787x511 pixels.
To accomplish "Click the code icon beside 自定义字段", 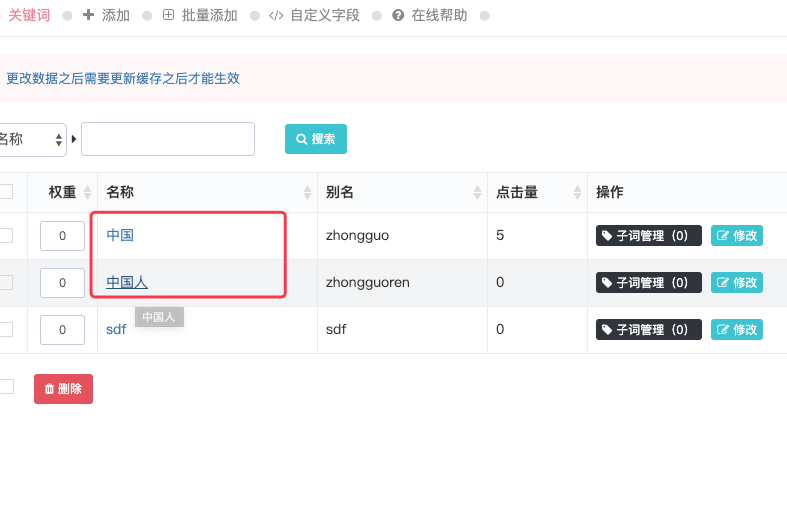I will [276, 16].
